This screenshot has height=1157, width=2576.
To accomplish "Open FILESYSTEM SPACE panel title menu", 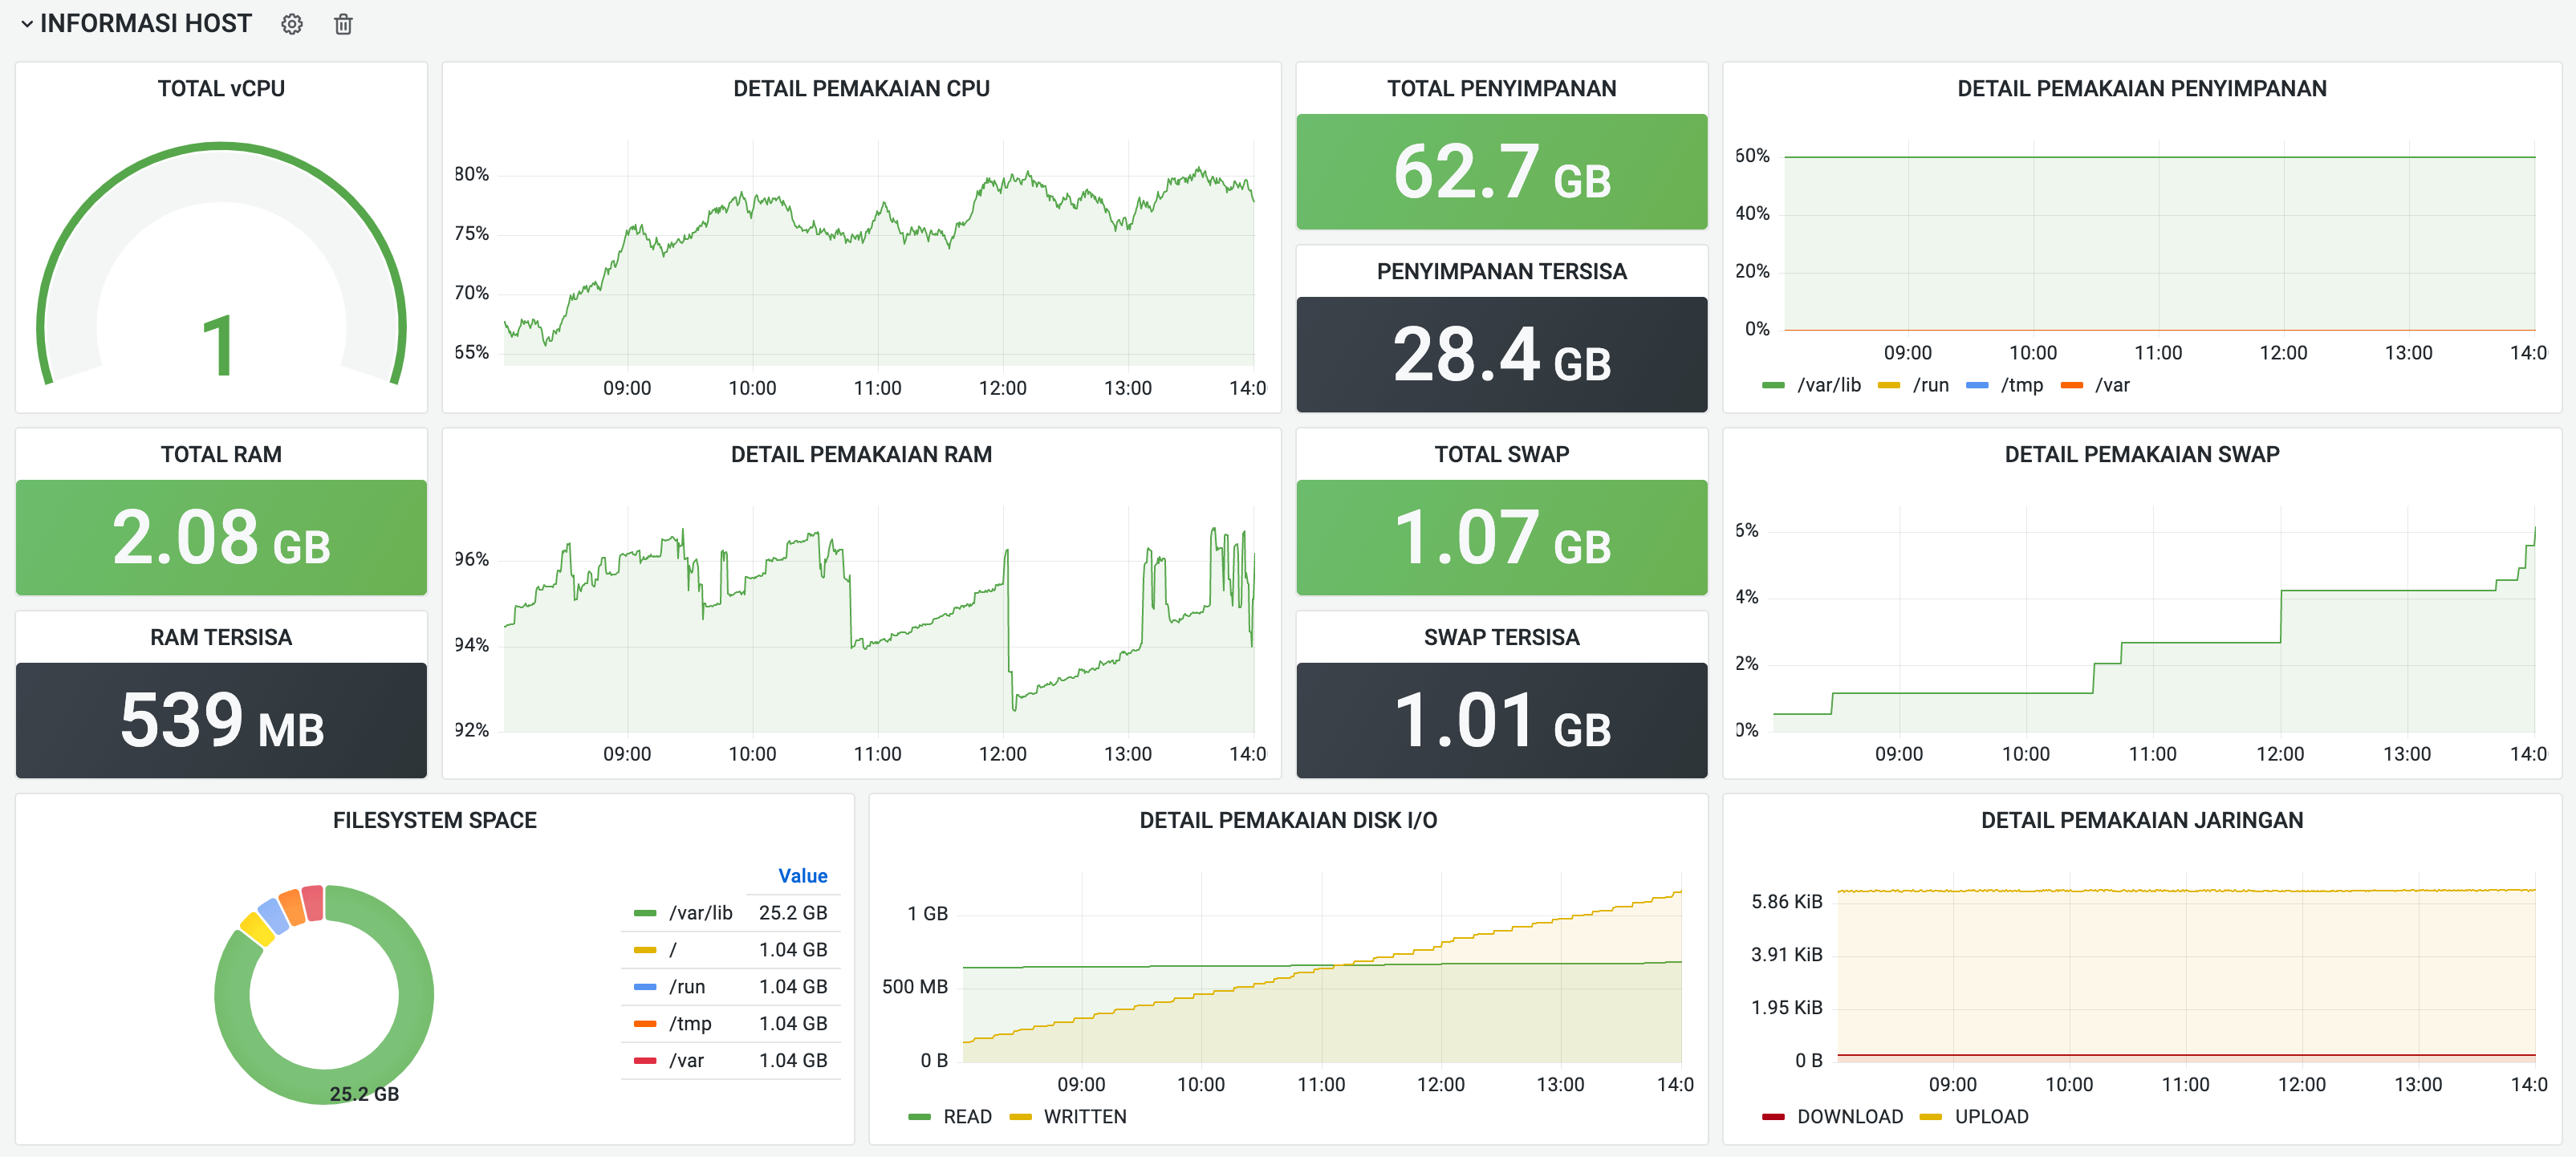I will (x=434, y=820).
